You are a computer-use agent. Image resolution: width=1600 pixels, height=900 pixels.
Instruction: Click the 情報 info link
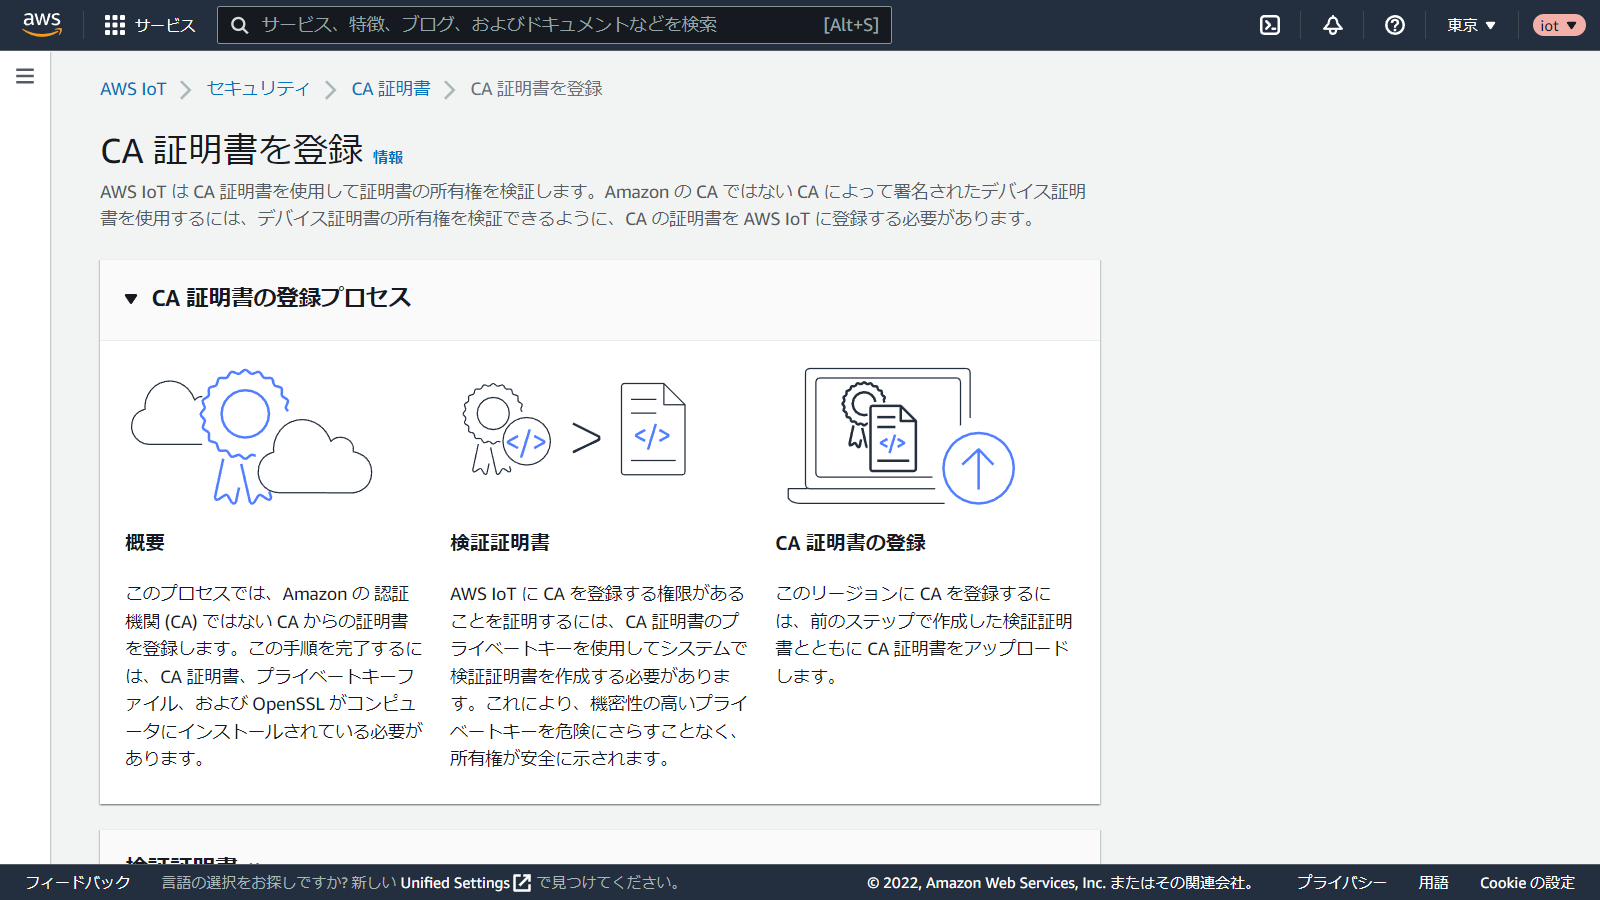pyautogui.click(x=388, y=157)
